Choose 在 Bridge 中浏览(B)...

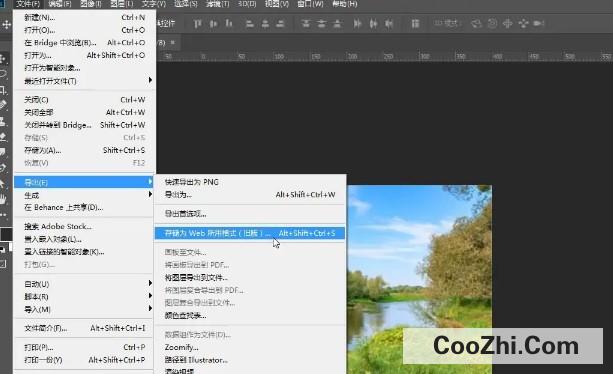click(84, 42)
